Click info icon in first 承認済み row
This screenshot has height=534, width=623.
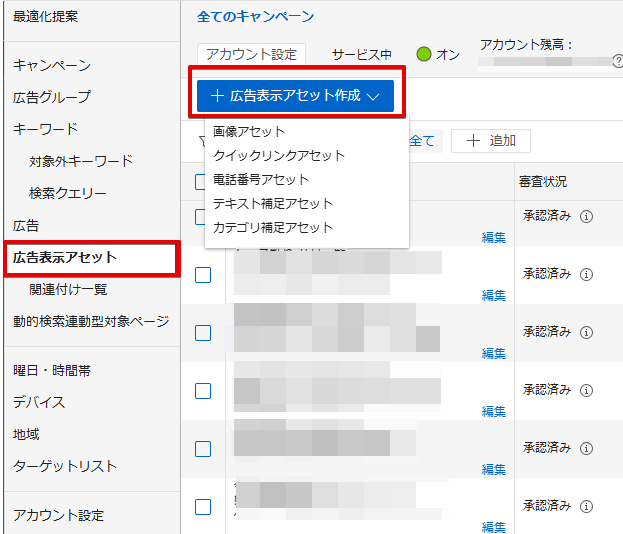(587, 216)
